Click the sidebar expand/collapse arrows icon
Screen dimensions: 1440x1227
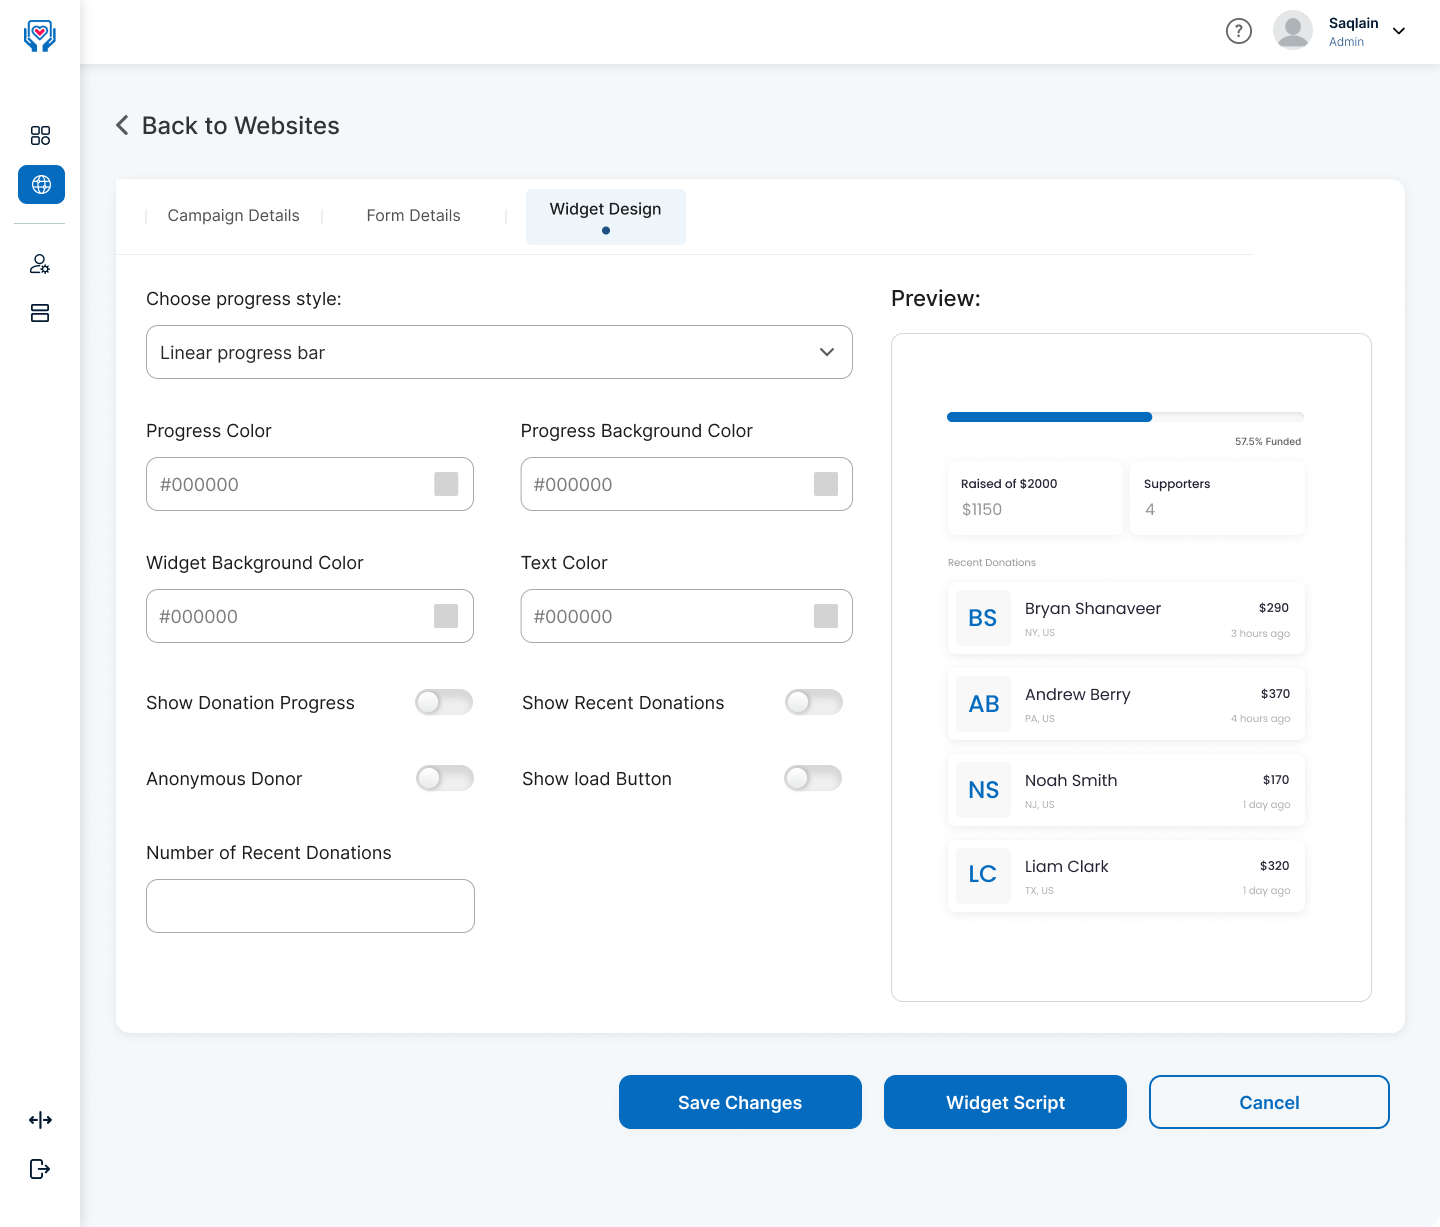[40, 1120]
